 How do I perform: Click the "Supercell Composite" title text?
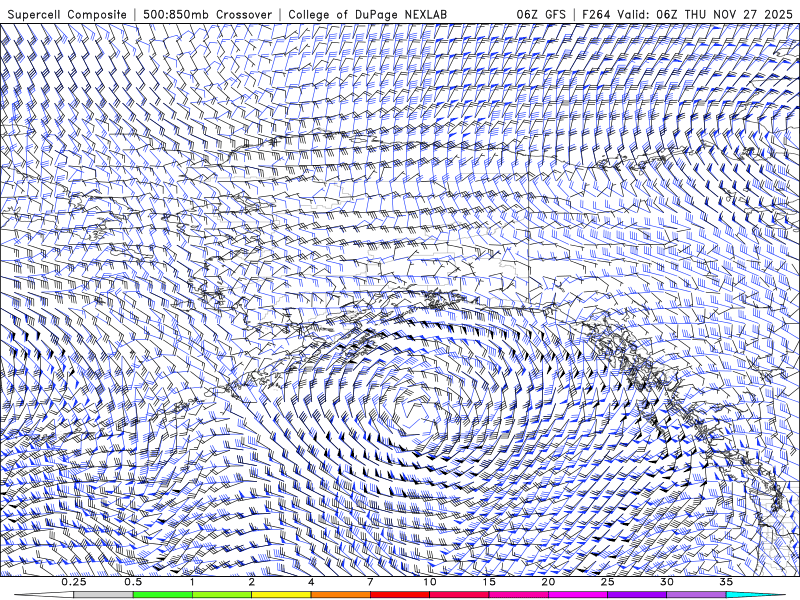(67, 14)
